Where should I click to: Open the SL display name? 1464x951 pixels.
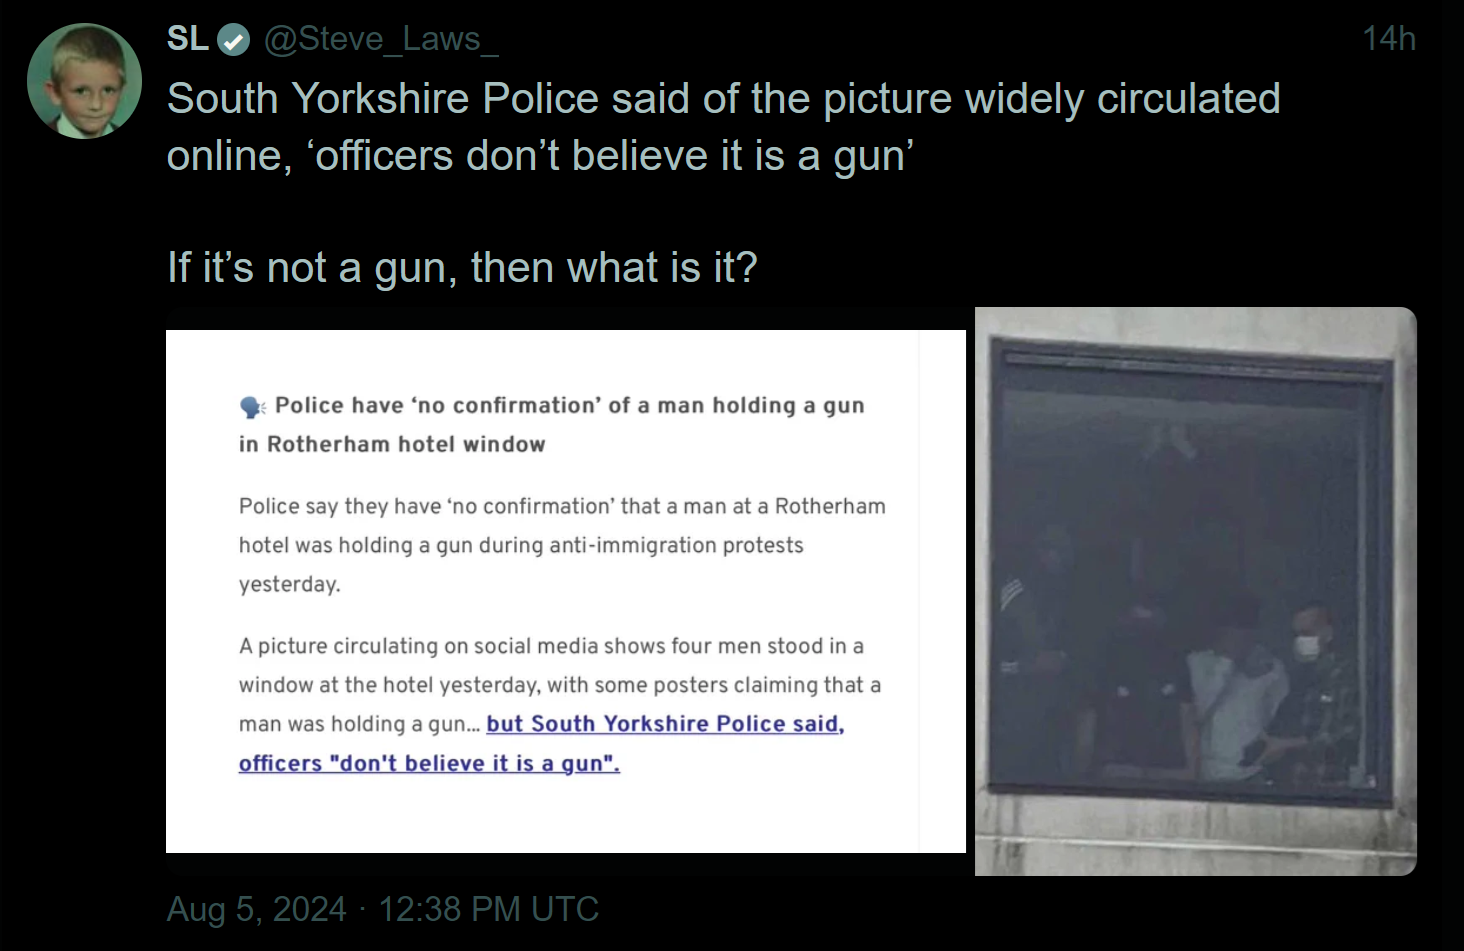point(187,39)
